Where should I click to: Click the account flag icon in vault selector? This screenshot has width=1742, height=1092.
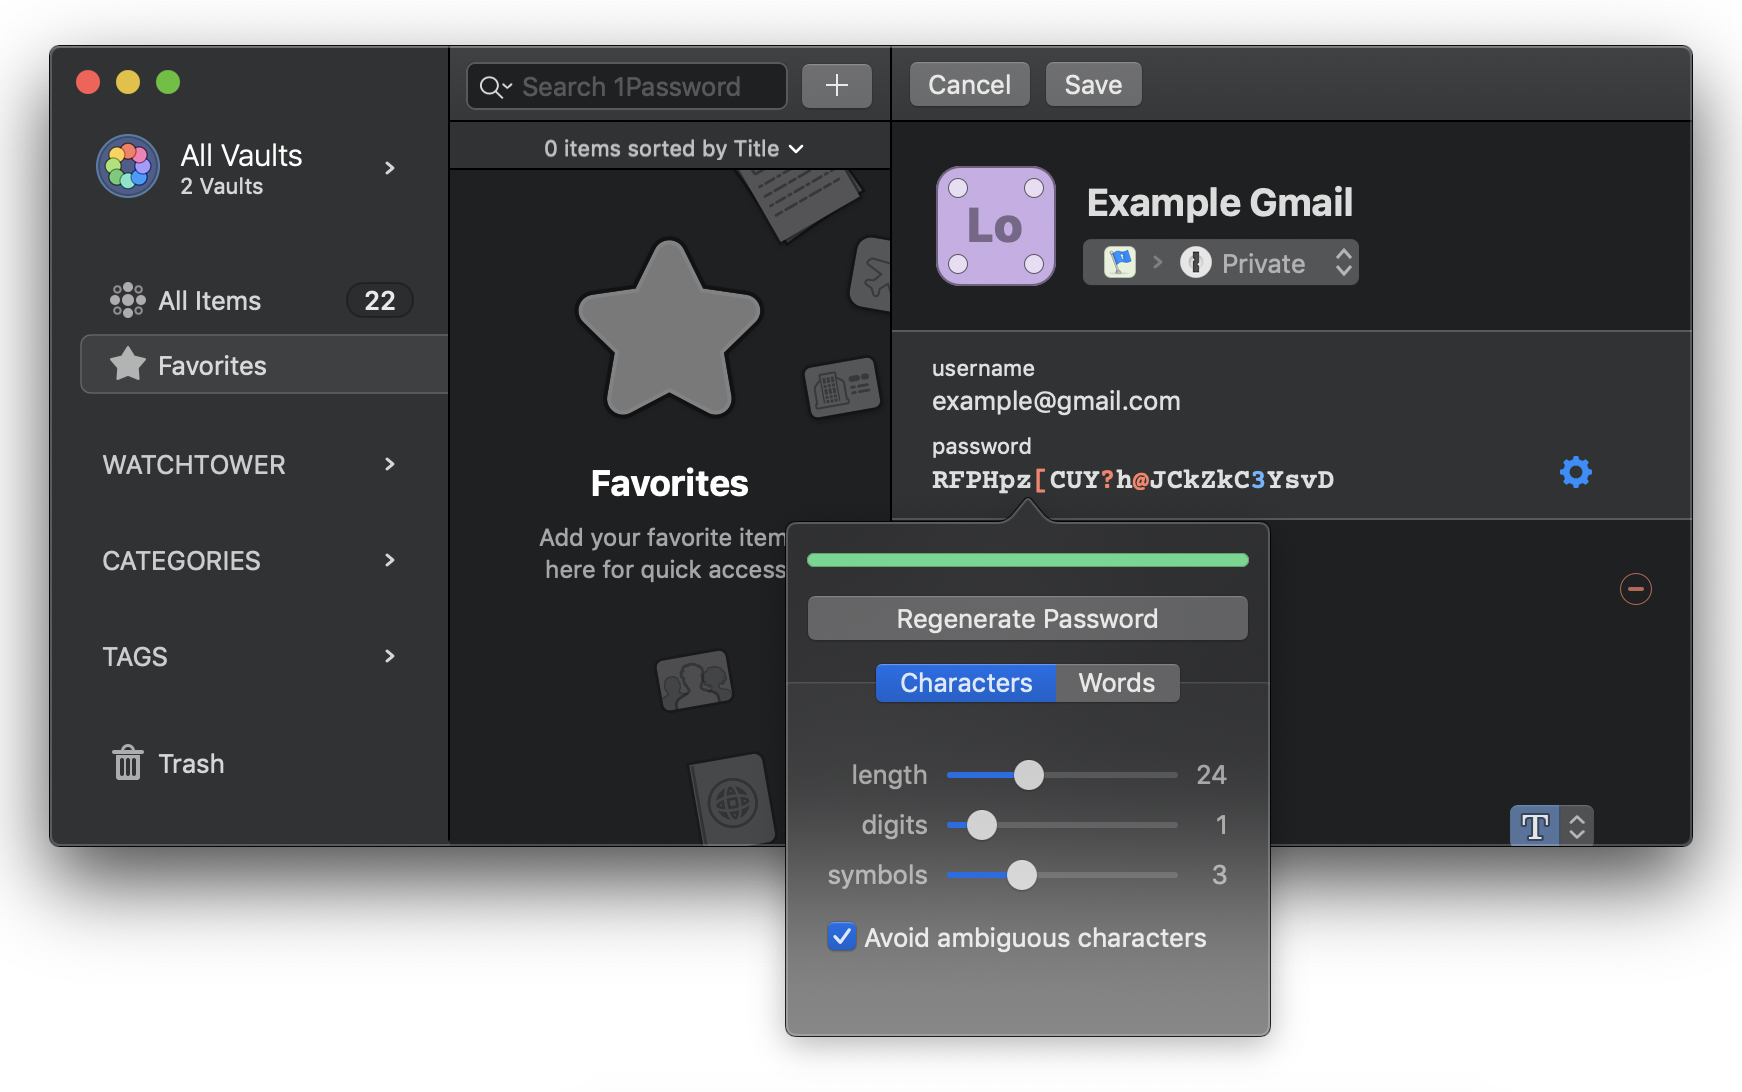pos(1120,263)
